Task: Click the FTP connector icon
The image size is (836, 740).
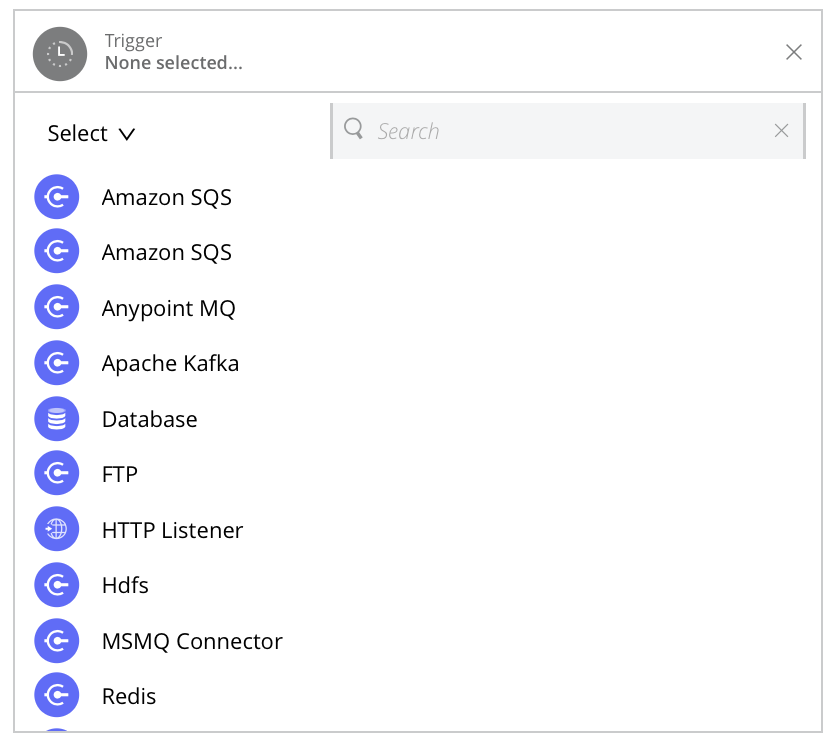Action: pyautogui.click(x=57, y=474)
